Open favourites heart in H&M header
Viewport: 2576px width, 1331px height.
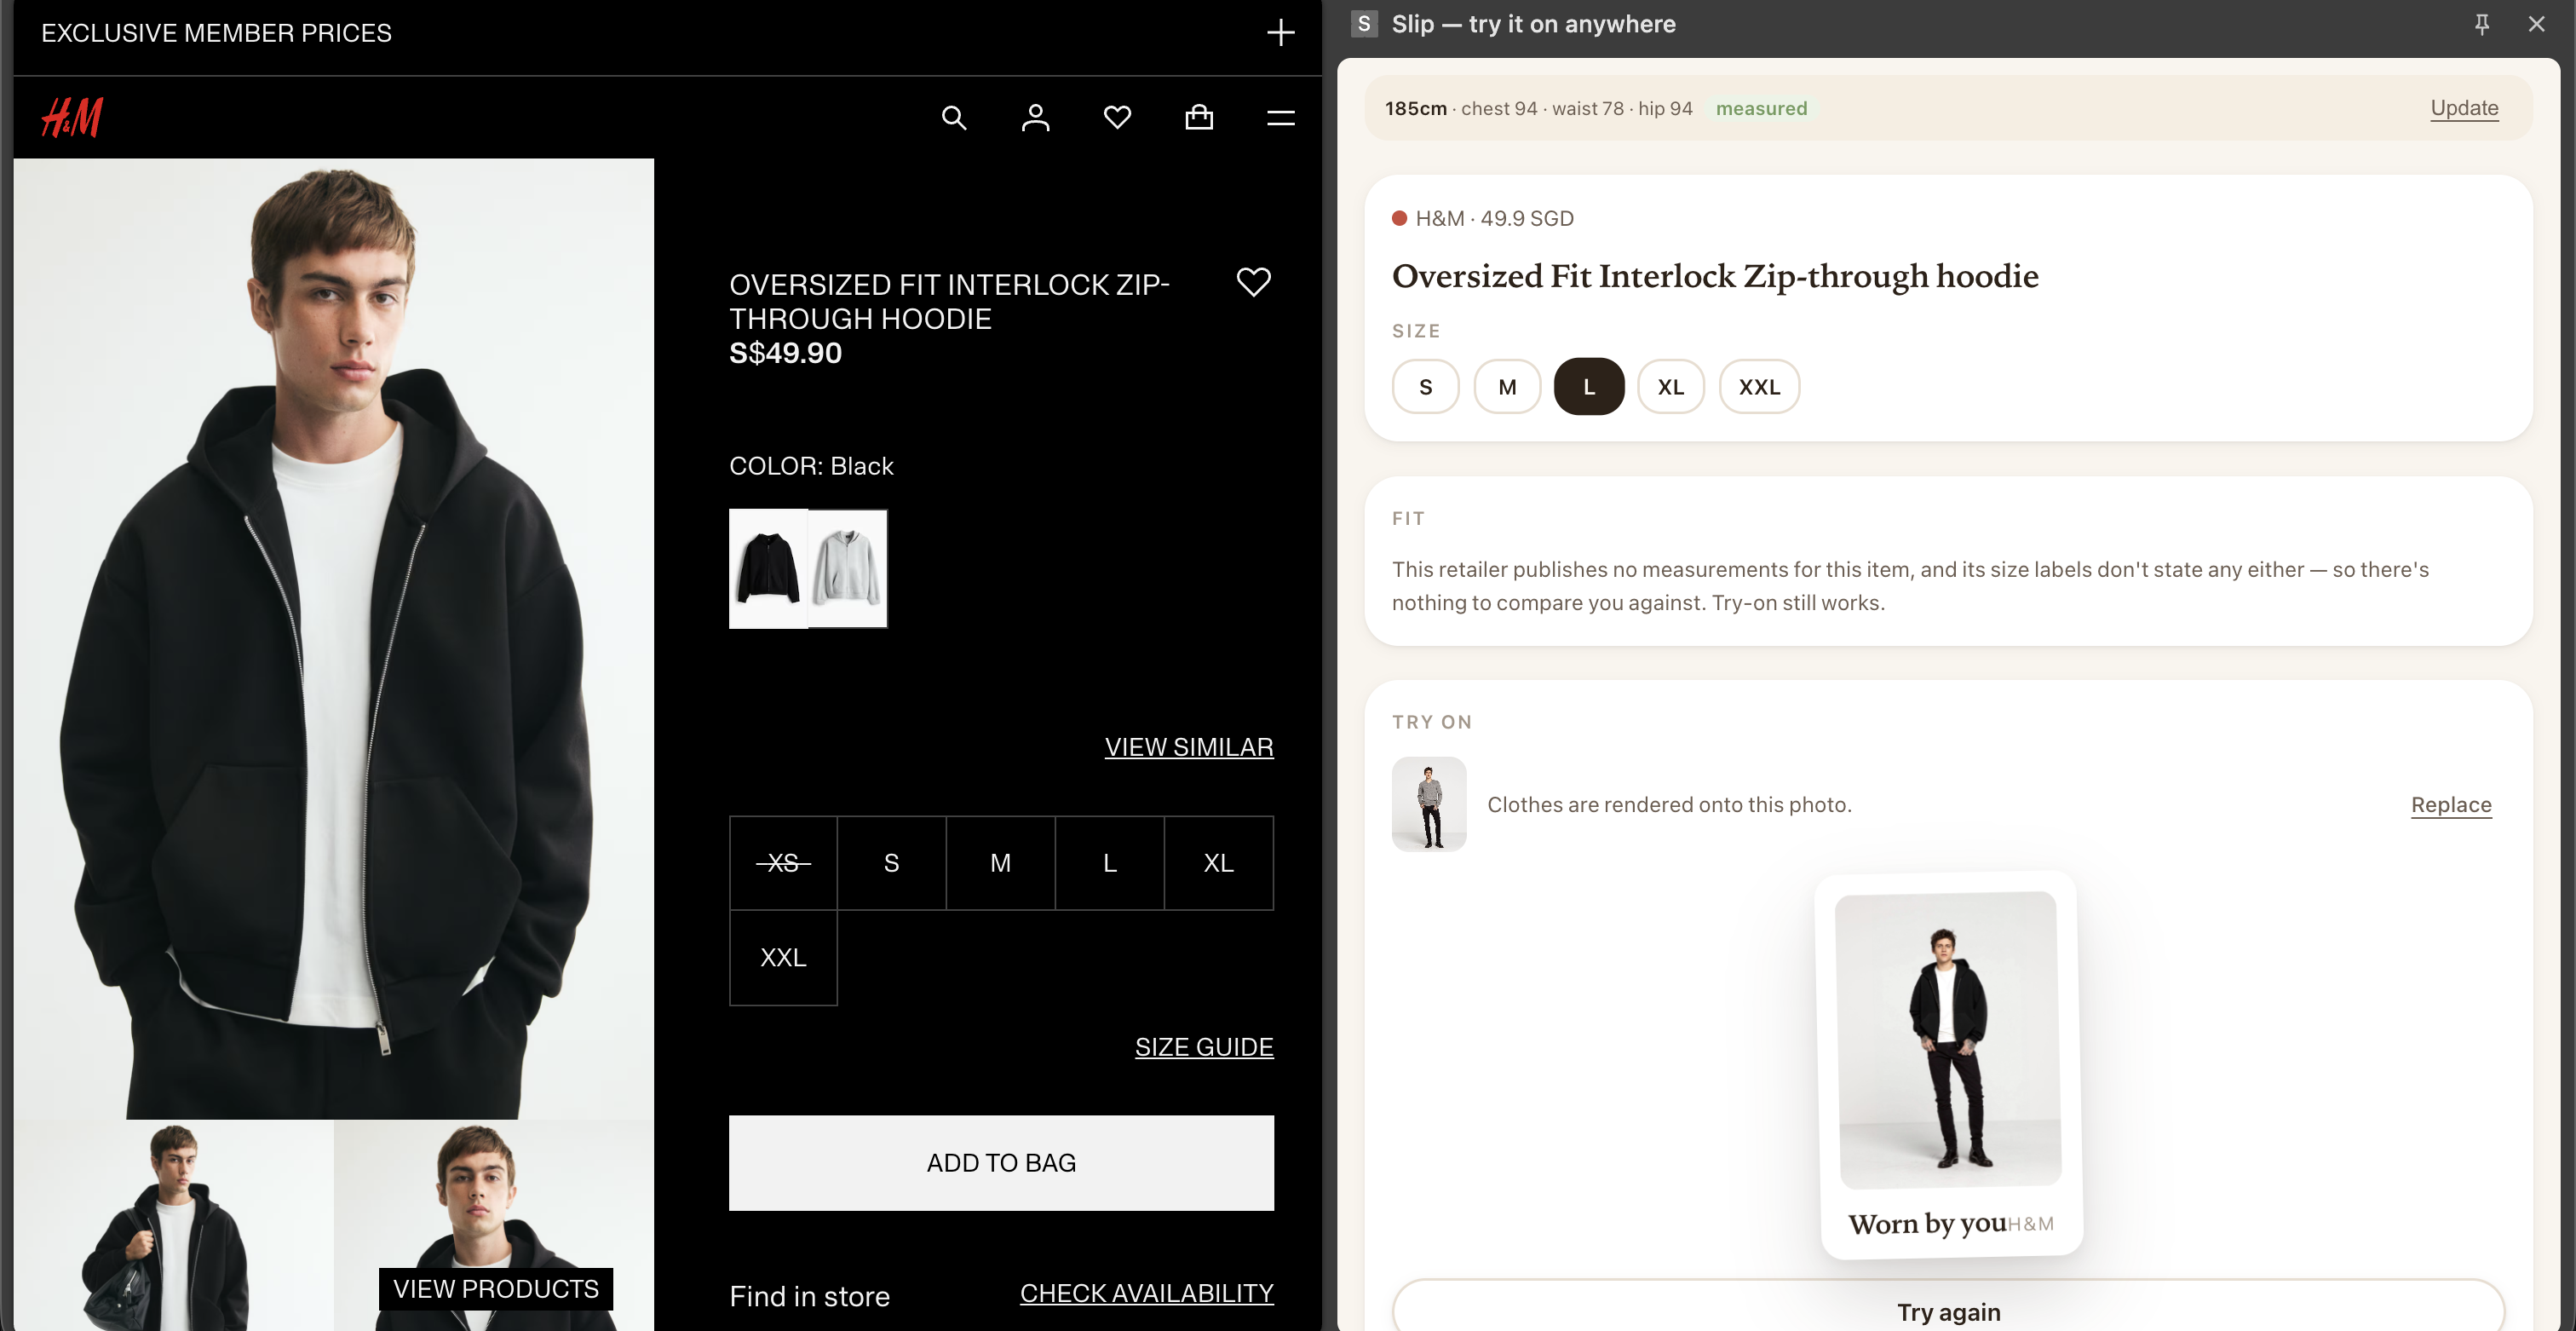(x=1117, y=118)
